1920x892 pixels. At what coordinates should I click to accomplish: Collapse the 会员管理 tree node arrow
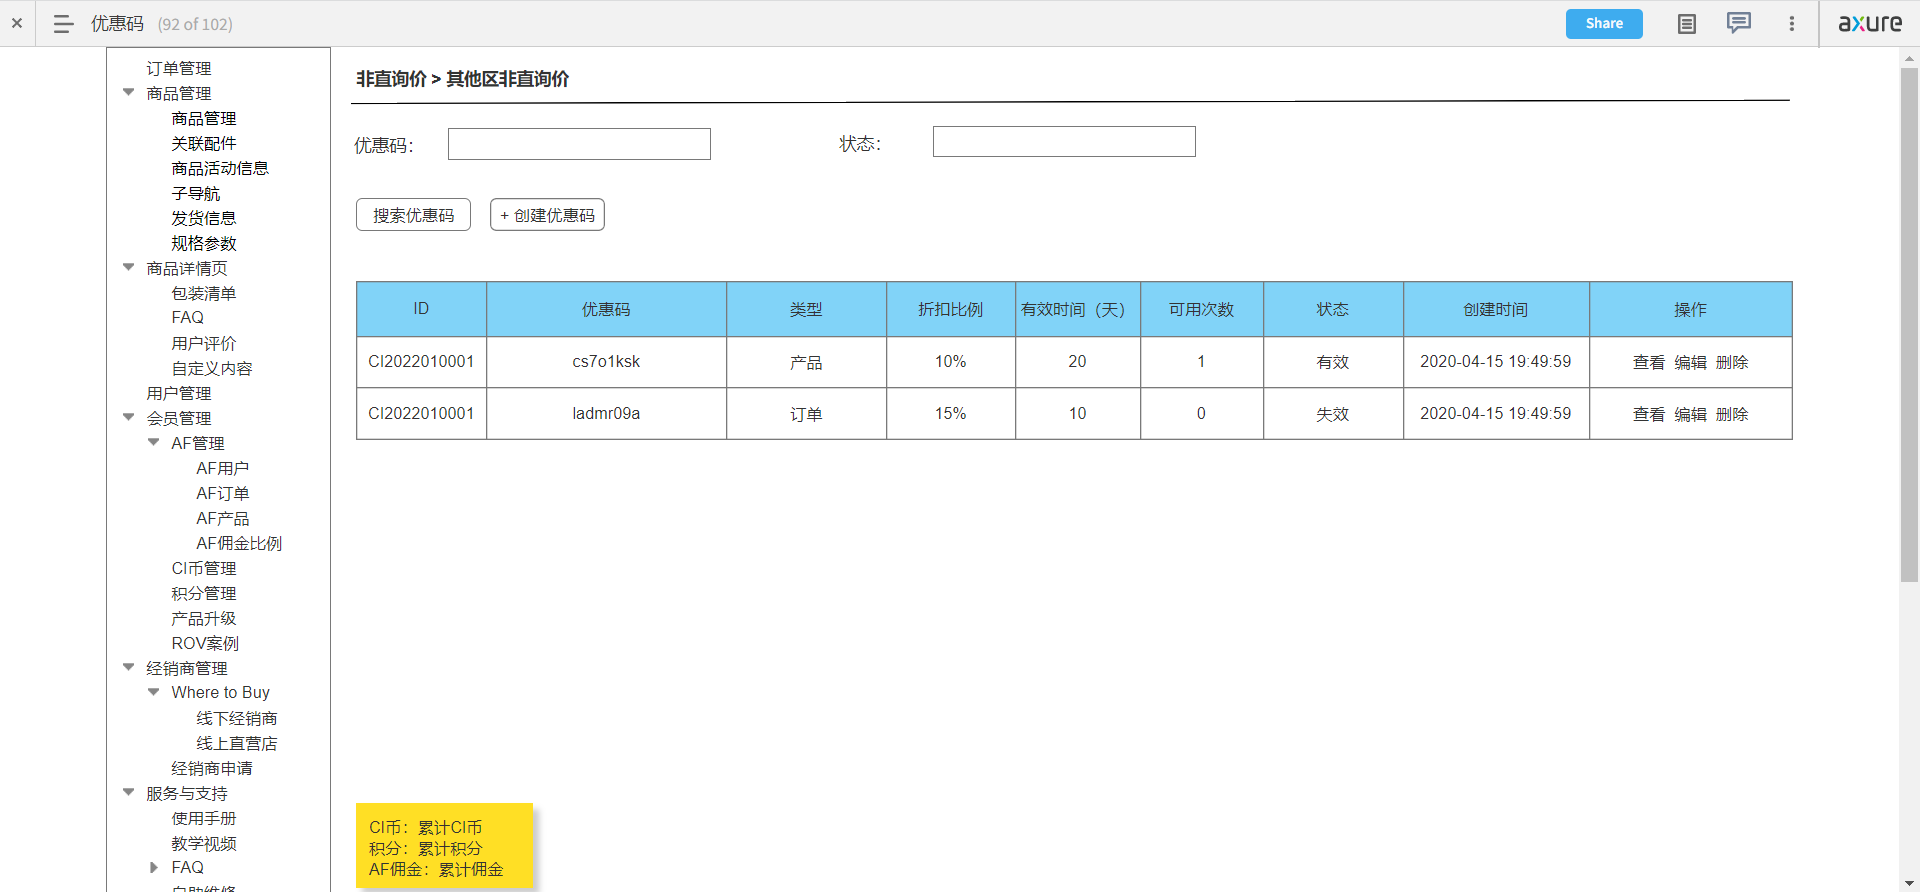(128, 417)
